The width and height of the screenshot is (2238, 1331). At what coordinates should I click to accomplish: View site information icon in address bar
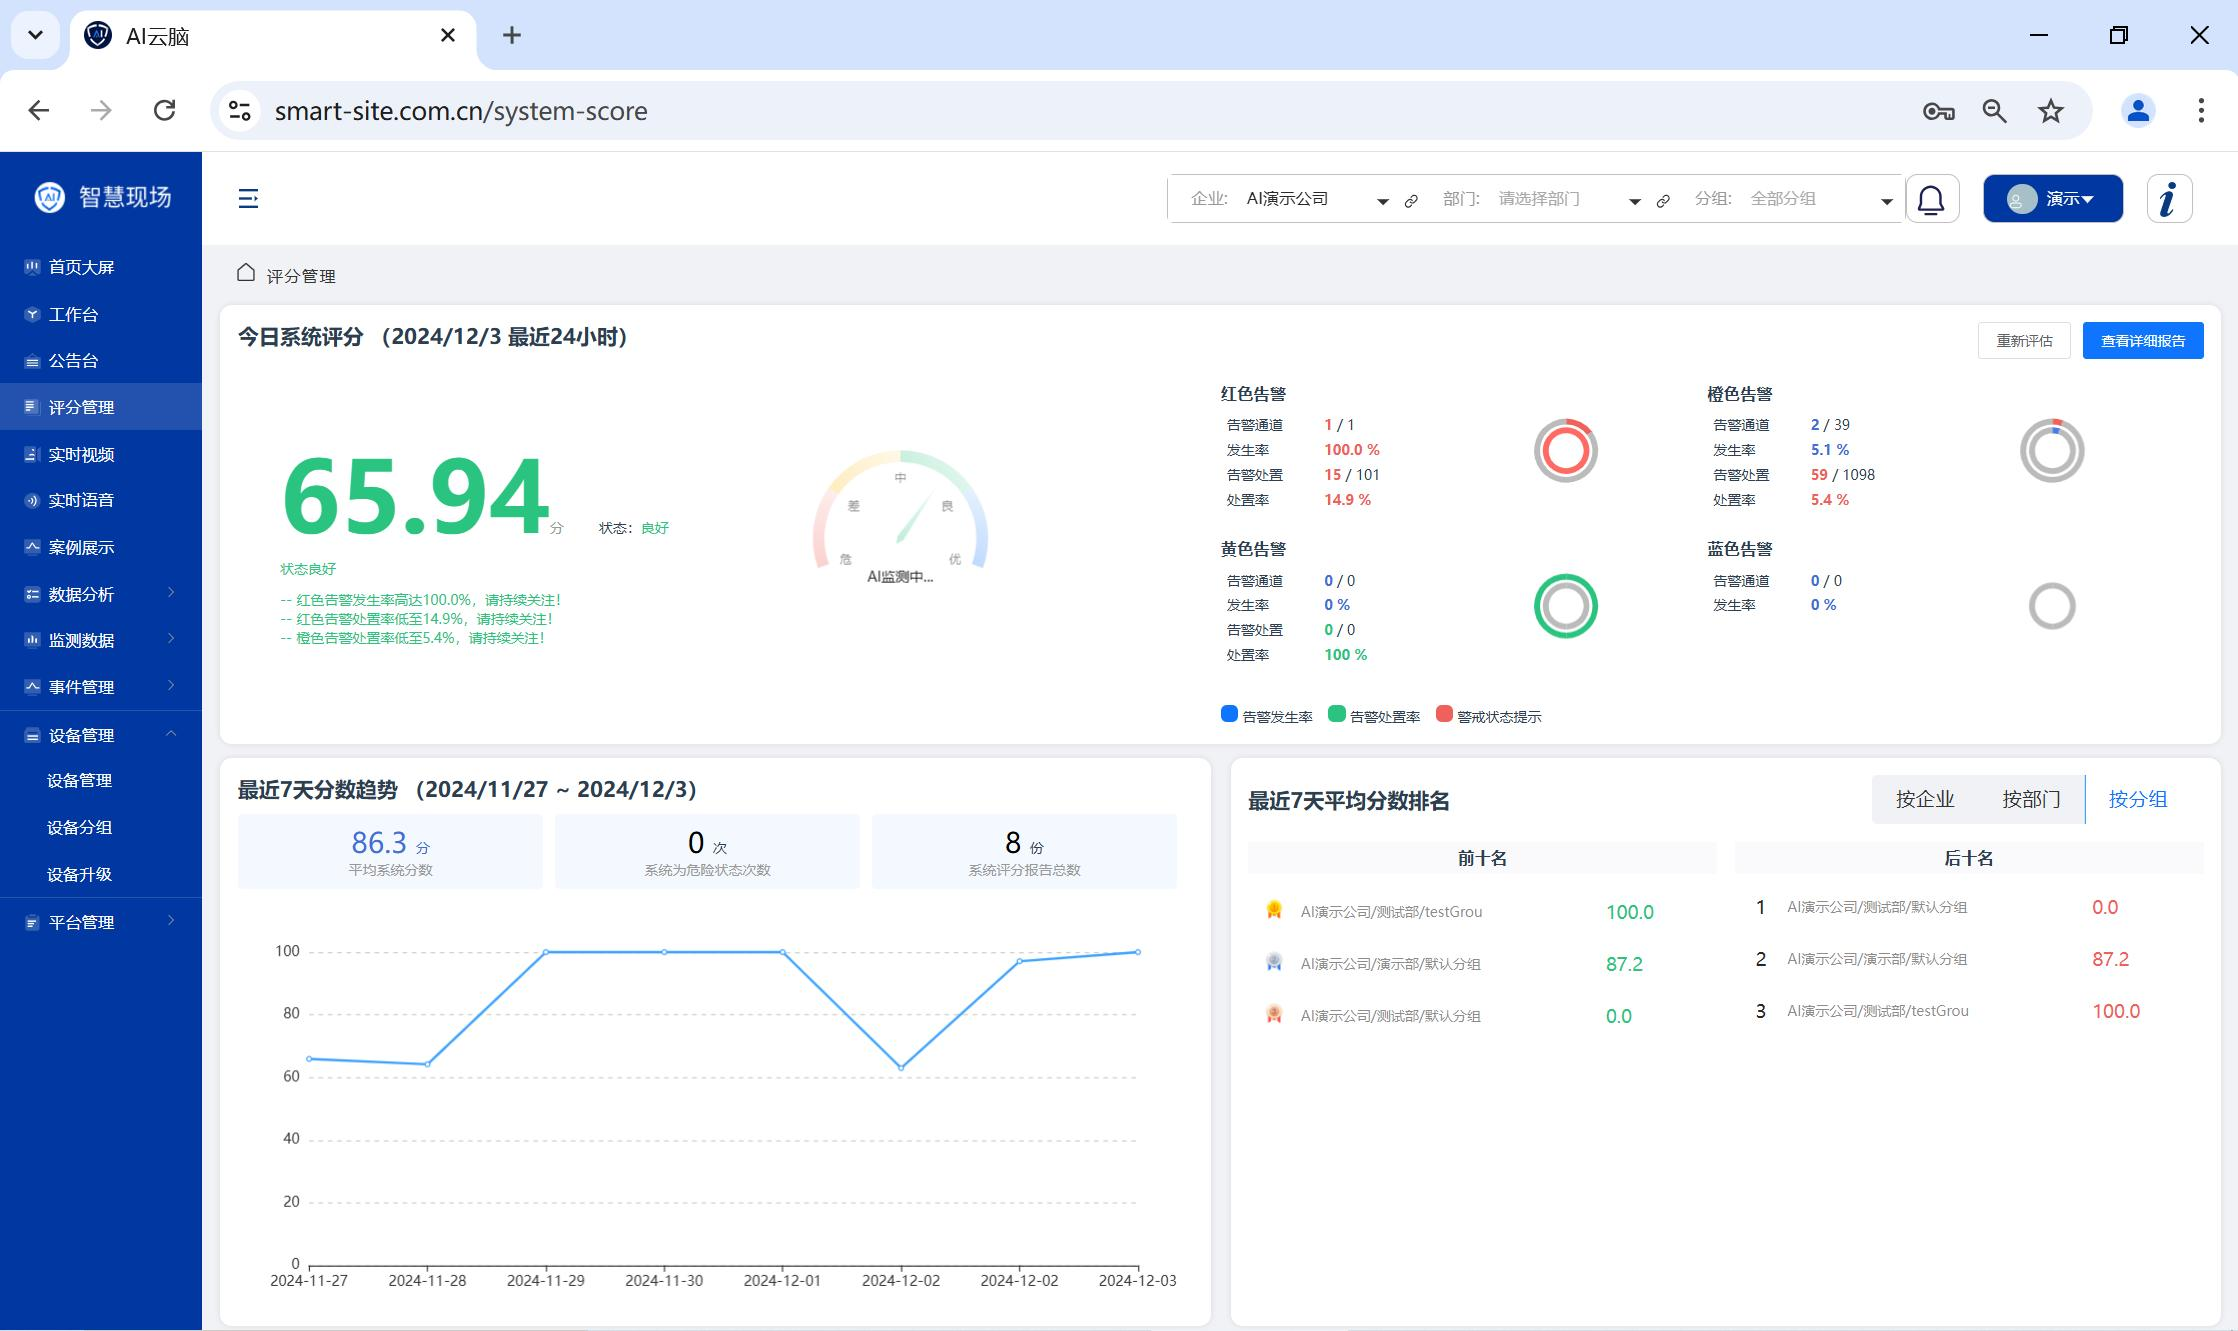[x=240, y=111]
